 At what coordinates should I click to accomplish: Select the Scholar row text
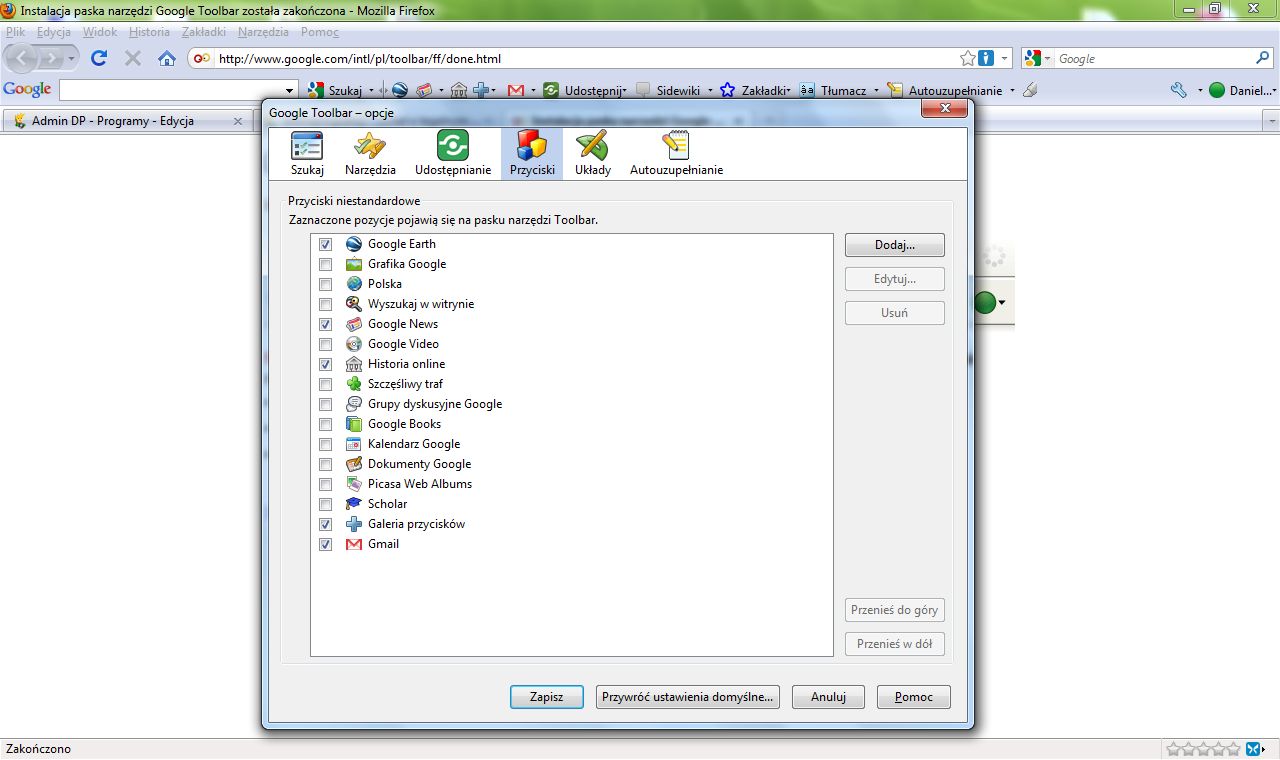pyautogui.click(x=387, y=504)
